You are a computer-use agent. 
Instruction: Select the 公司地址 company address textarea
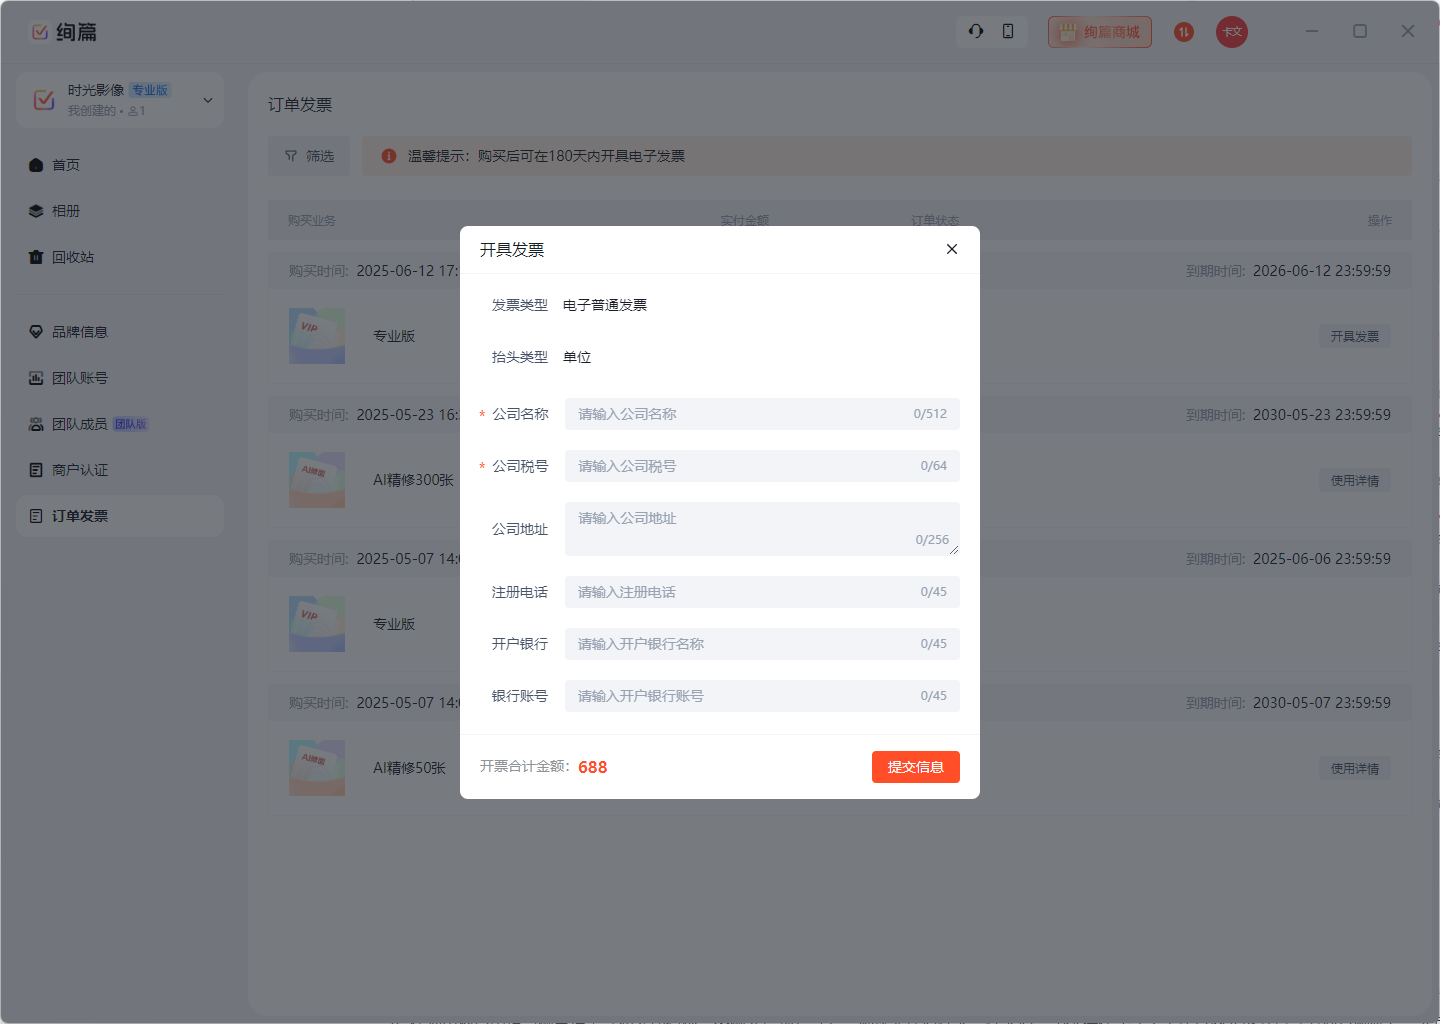coord(740,528)
